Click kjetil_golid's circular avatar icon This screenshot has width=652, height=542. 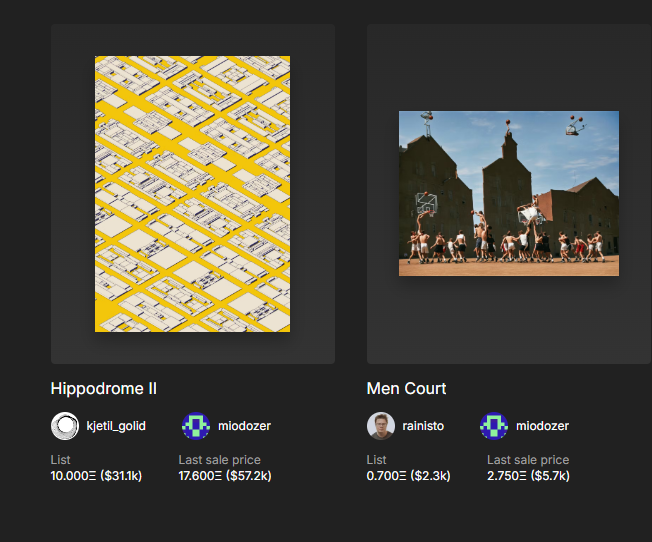click(x=65, y=426)
